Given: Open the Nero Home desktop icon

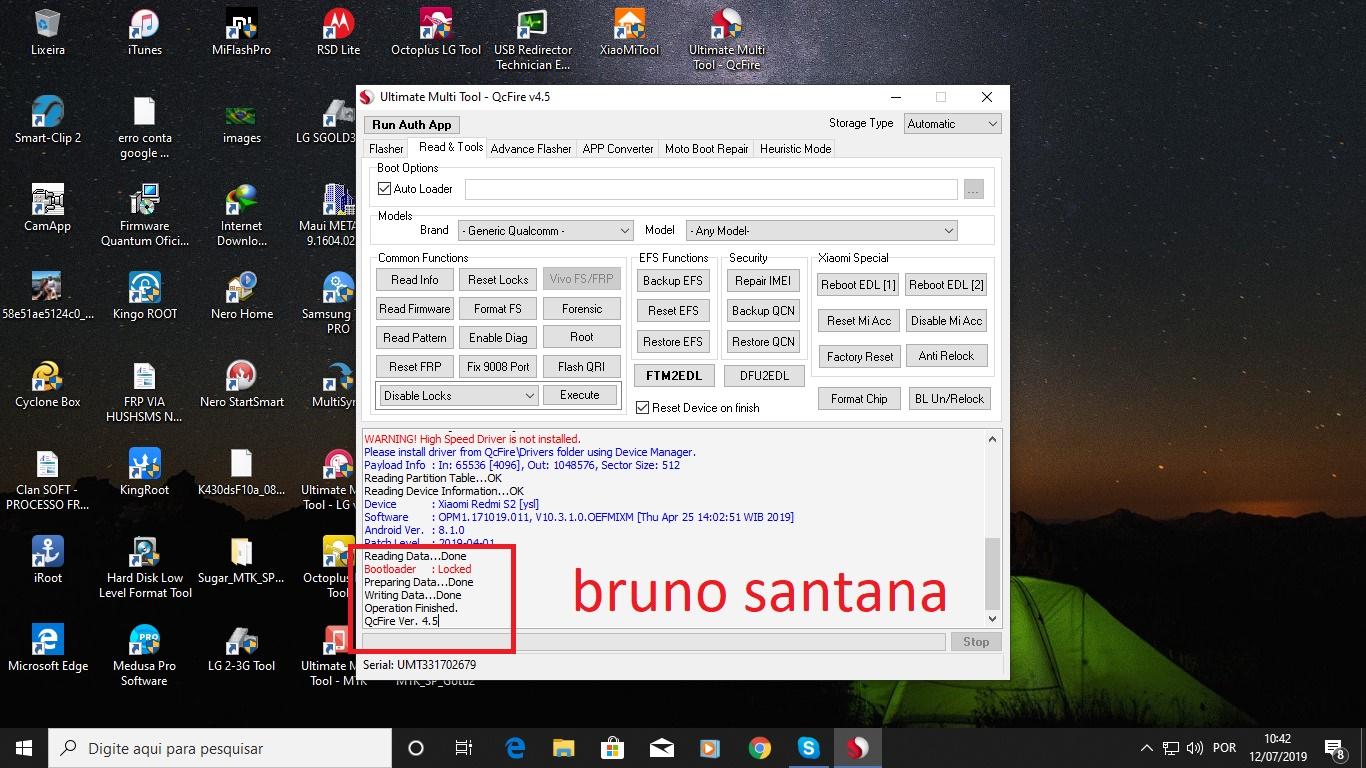Looking at the screenshot, I should [241, 296].
